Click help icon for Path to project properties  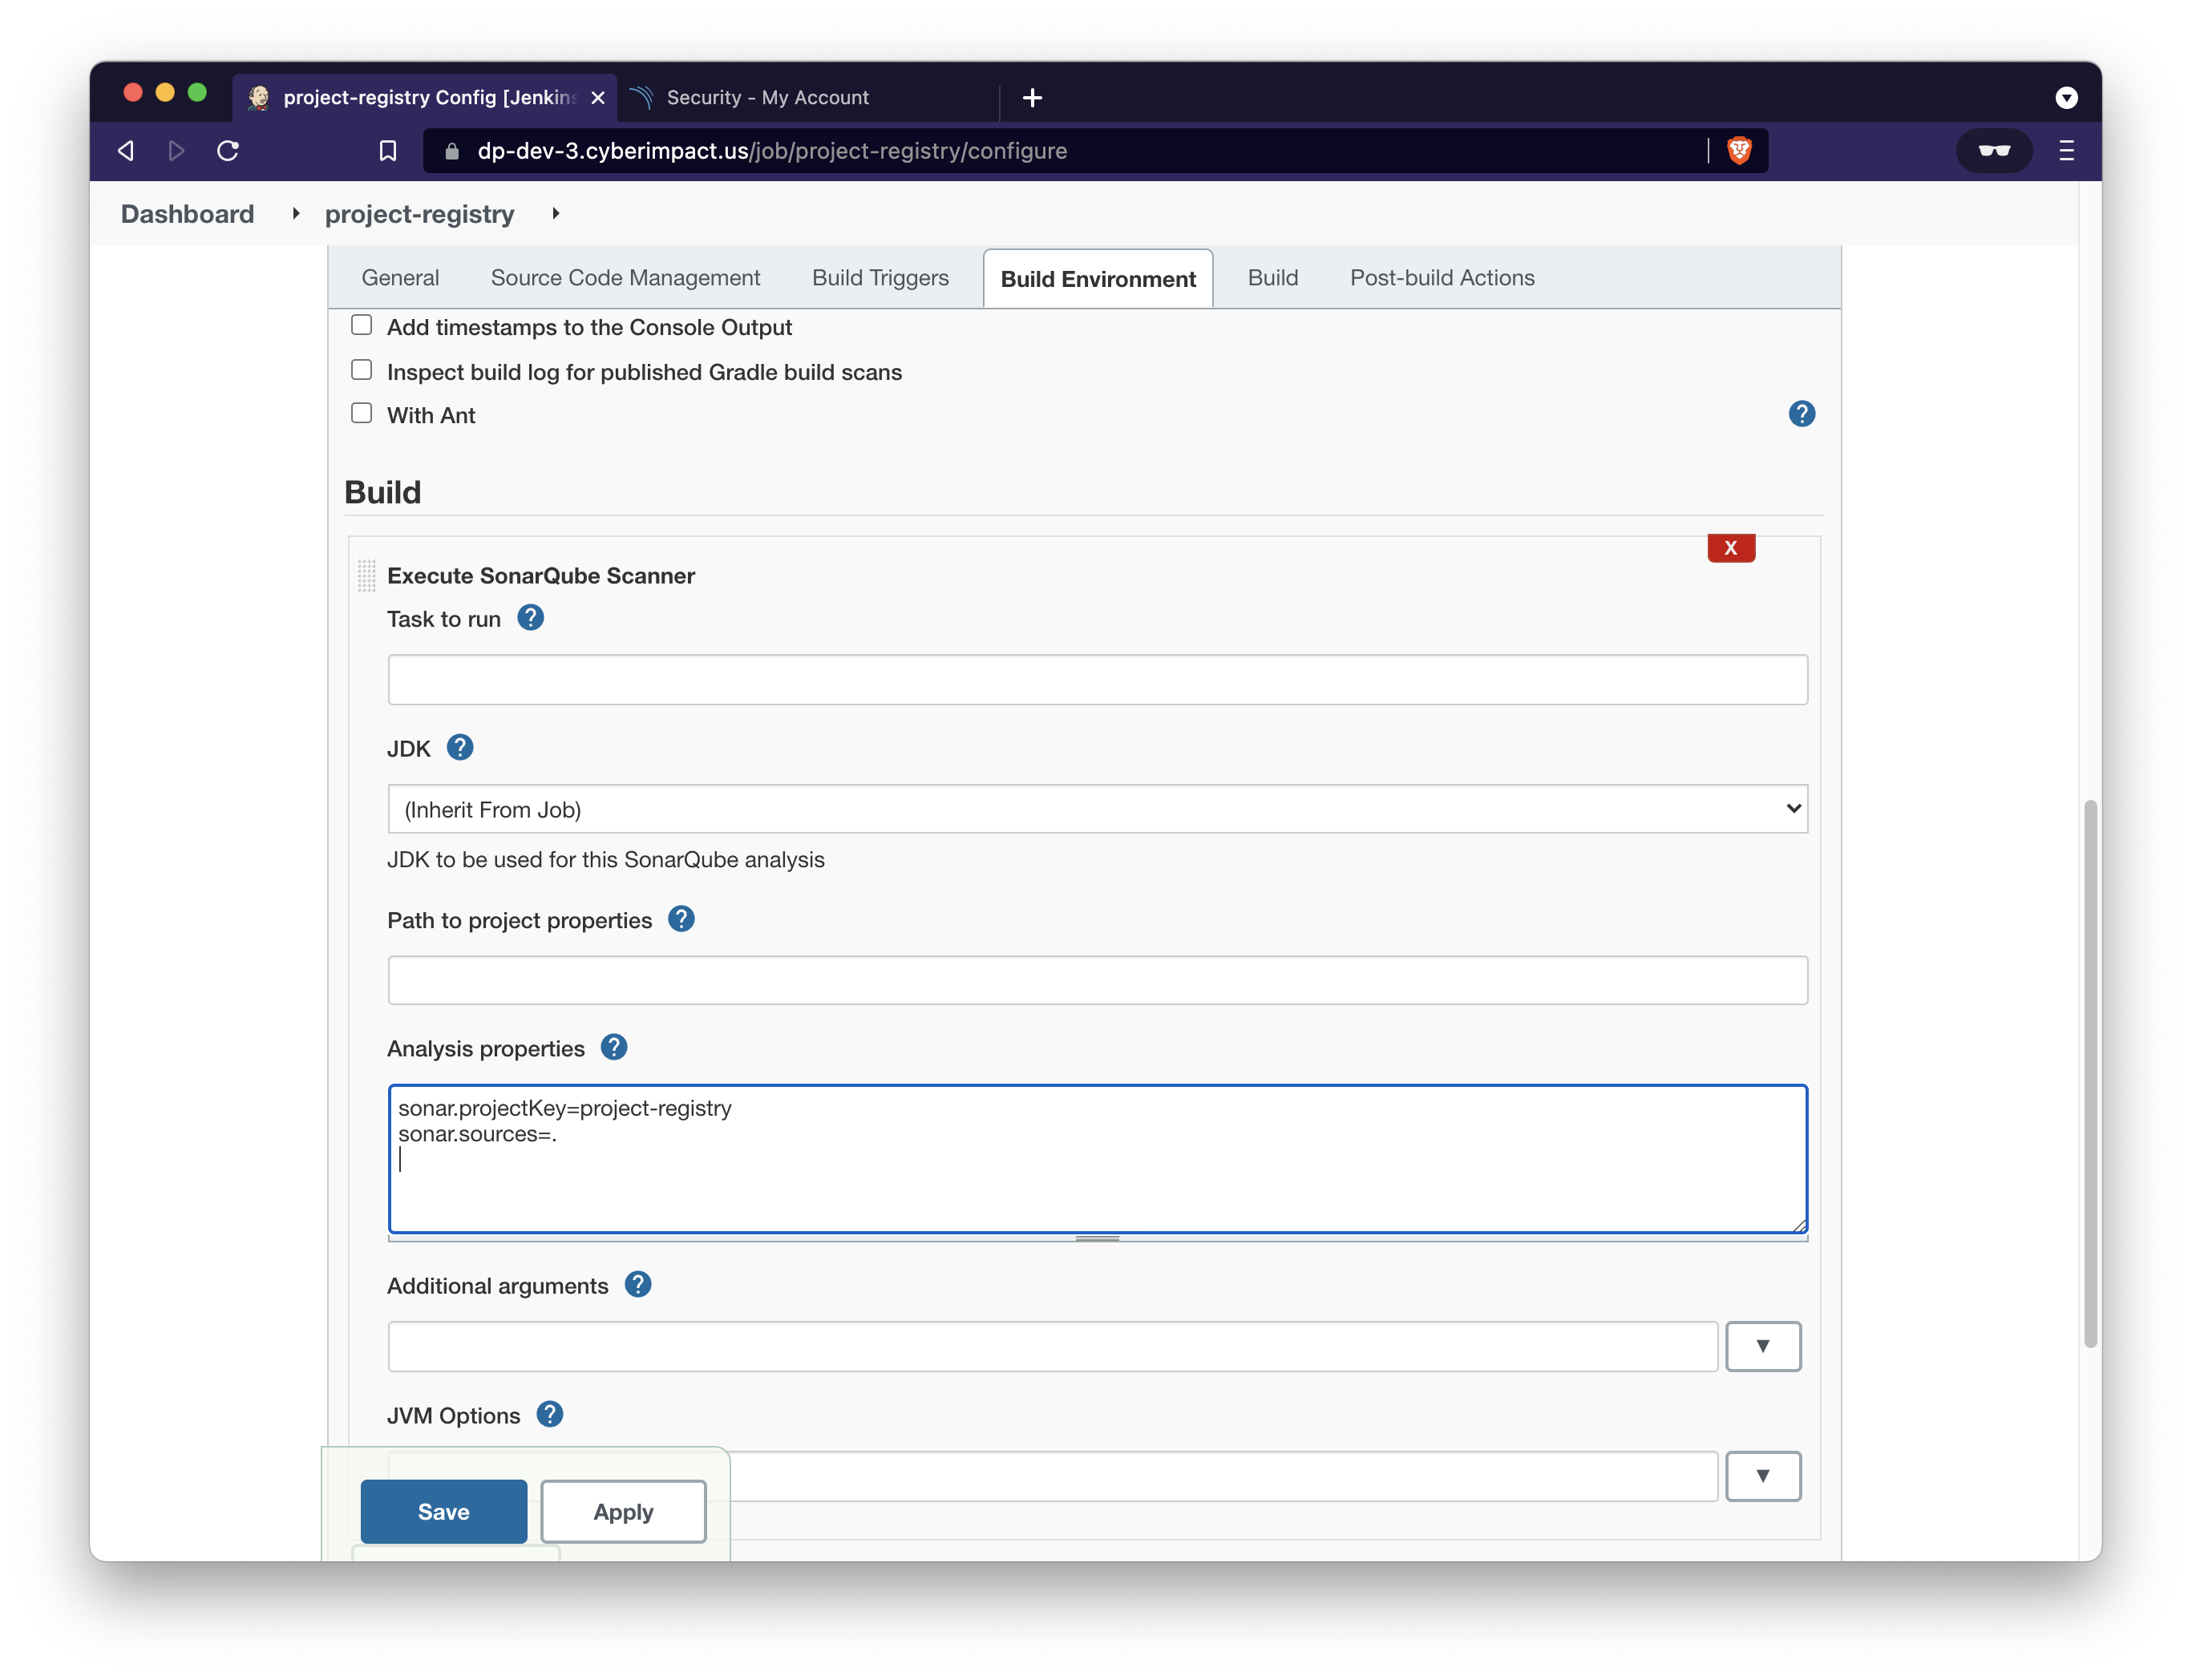[x=681, y=919]
